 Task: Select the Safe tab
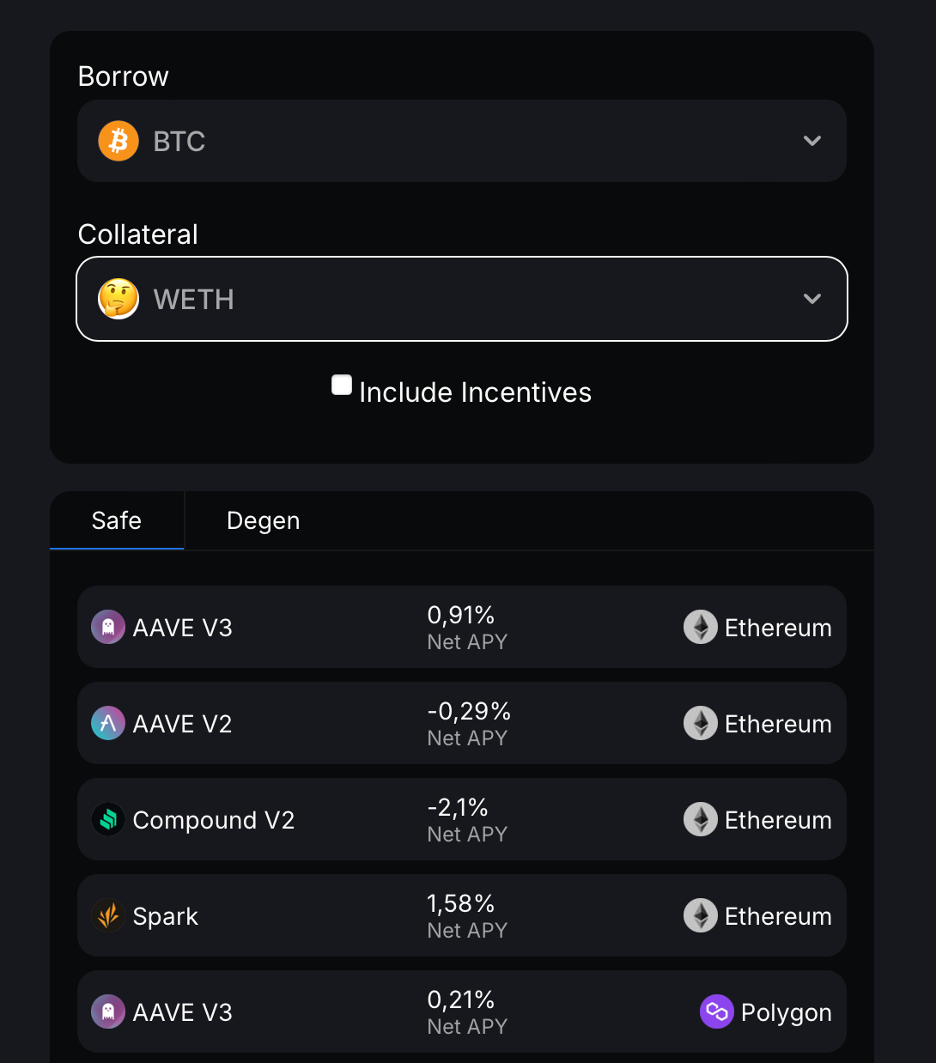point(116,521)
